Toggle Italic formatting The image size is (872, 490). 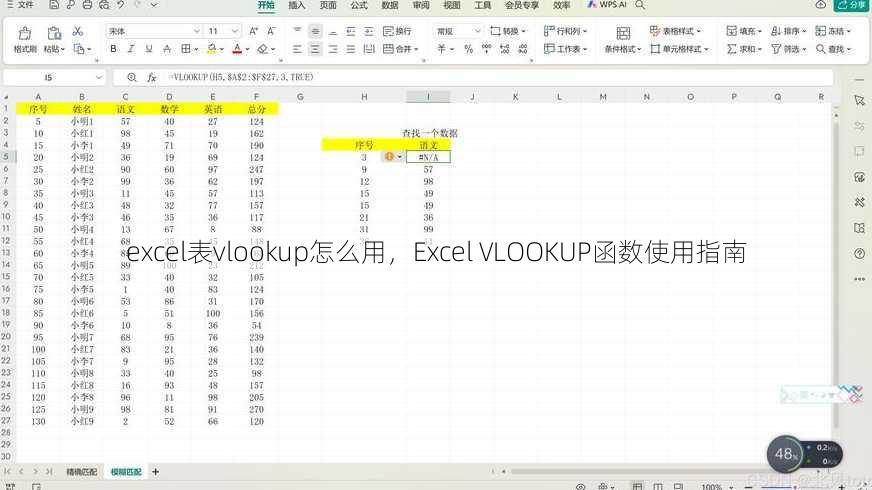pyautogui.click(x=131, y=49)
